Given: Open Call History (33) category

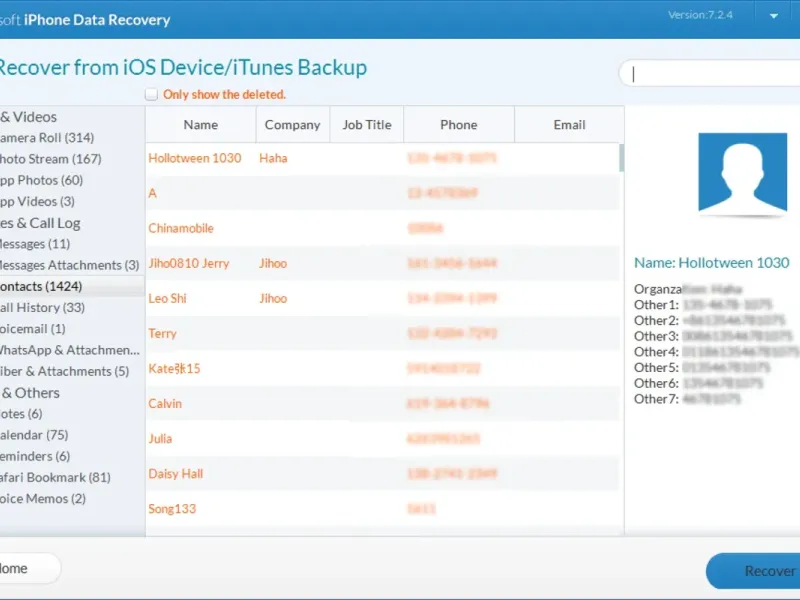Looking at the screenshot, I should [x=42, y=308].
